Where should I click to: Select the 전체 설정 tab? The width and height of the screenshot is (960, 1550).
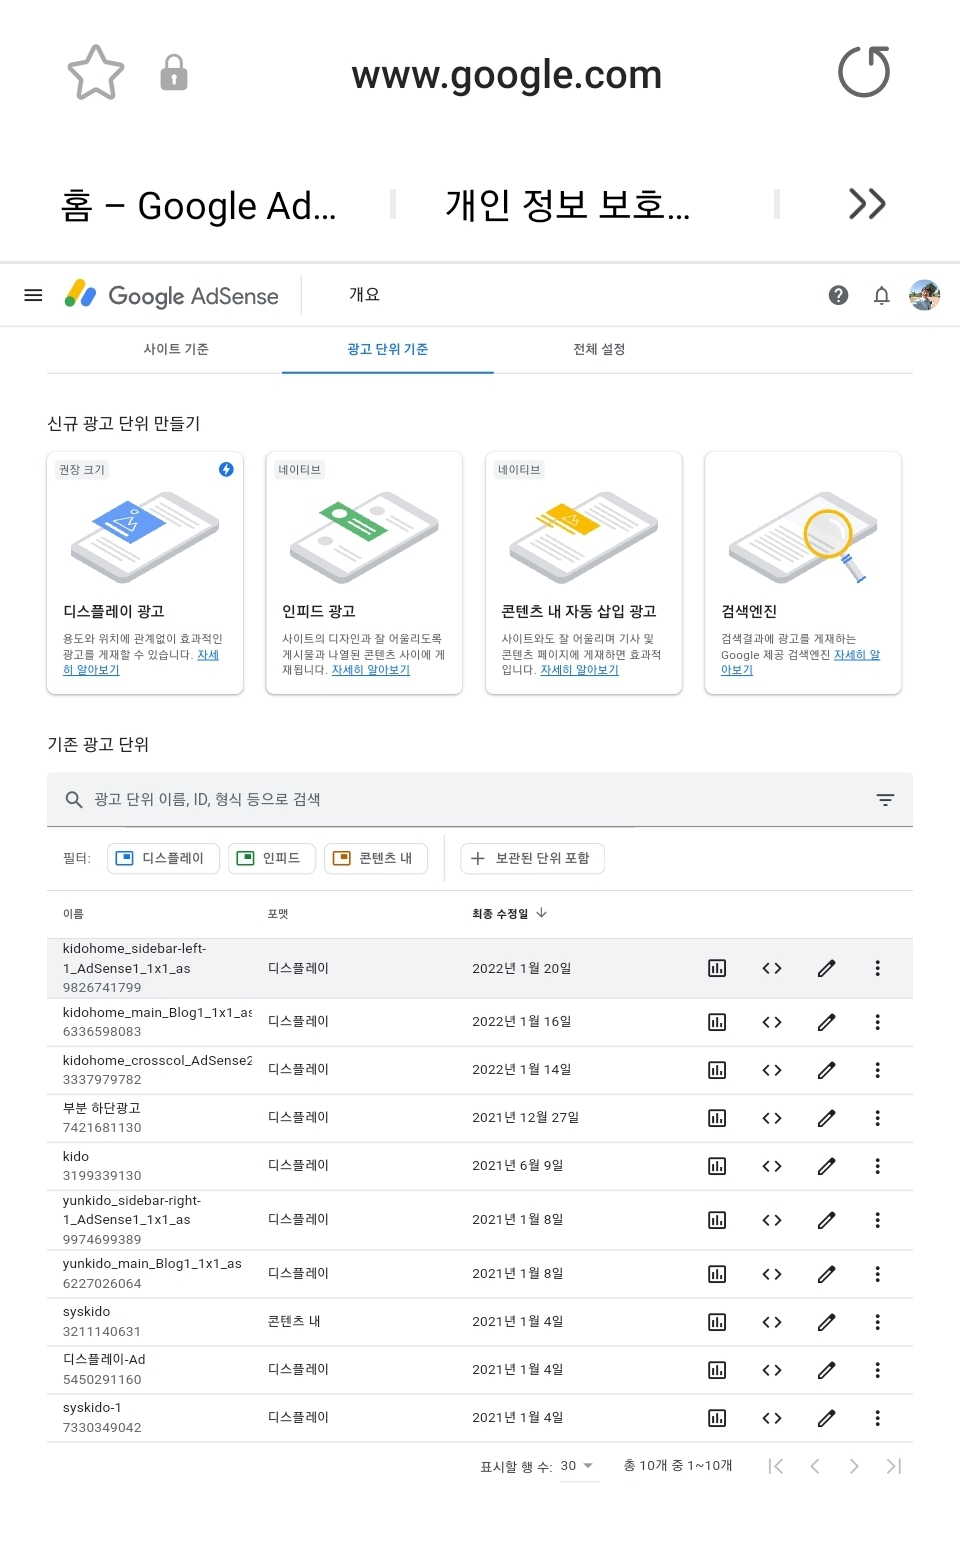click(x=599, y=349)
